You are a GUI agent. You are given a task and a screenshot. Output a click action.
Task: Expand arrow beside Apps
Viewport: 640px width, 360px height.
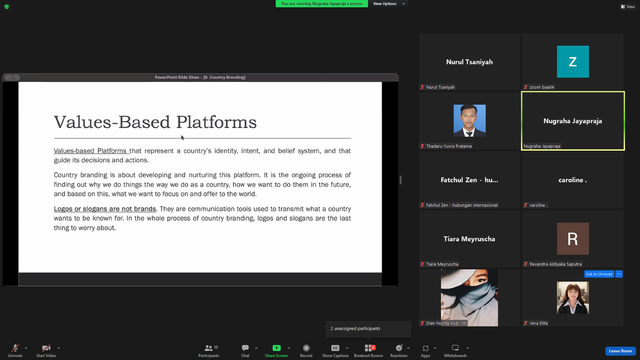(x=435, y=348)
